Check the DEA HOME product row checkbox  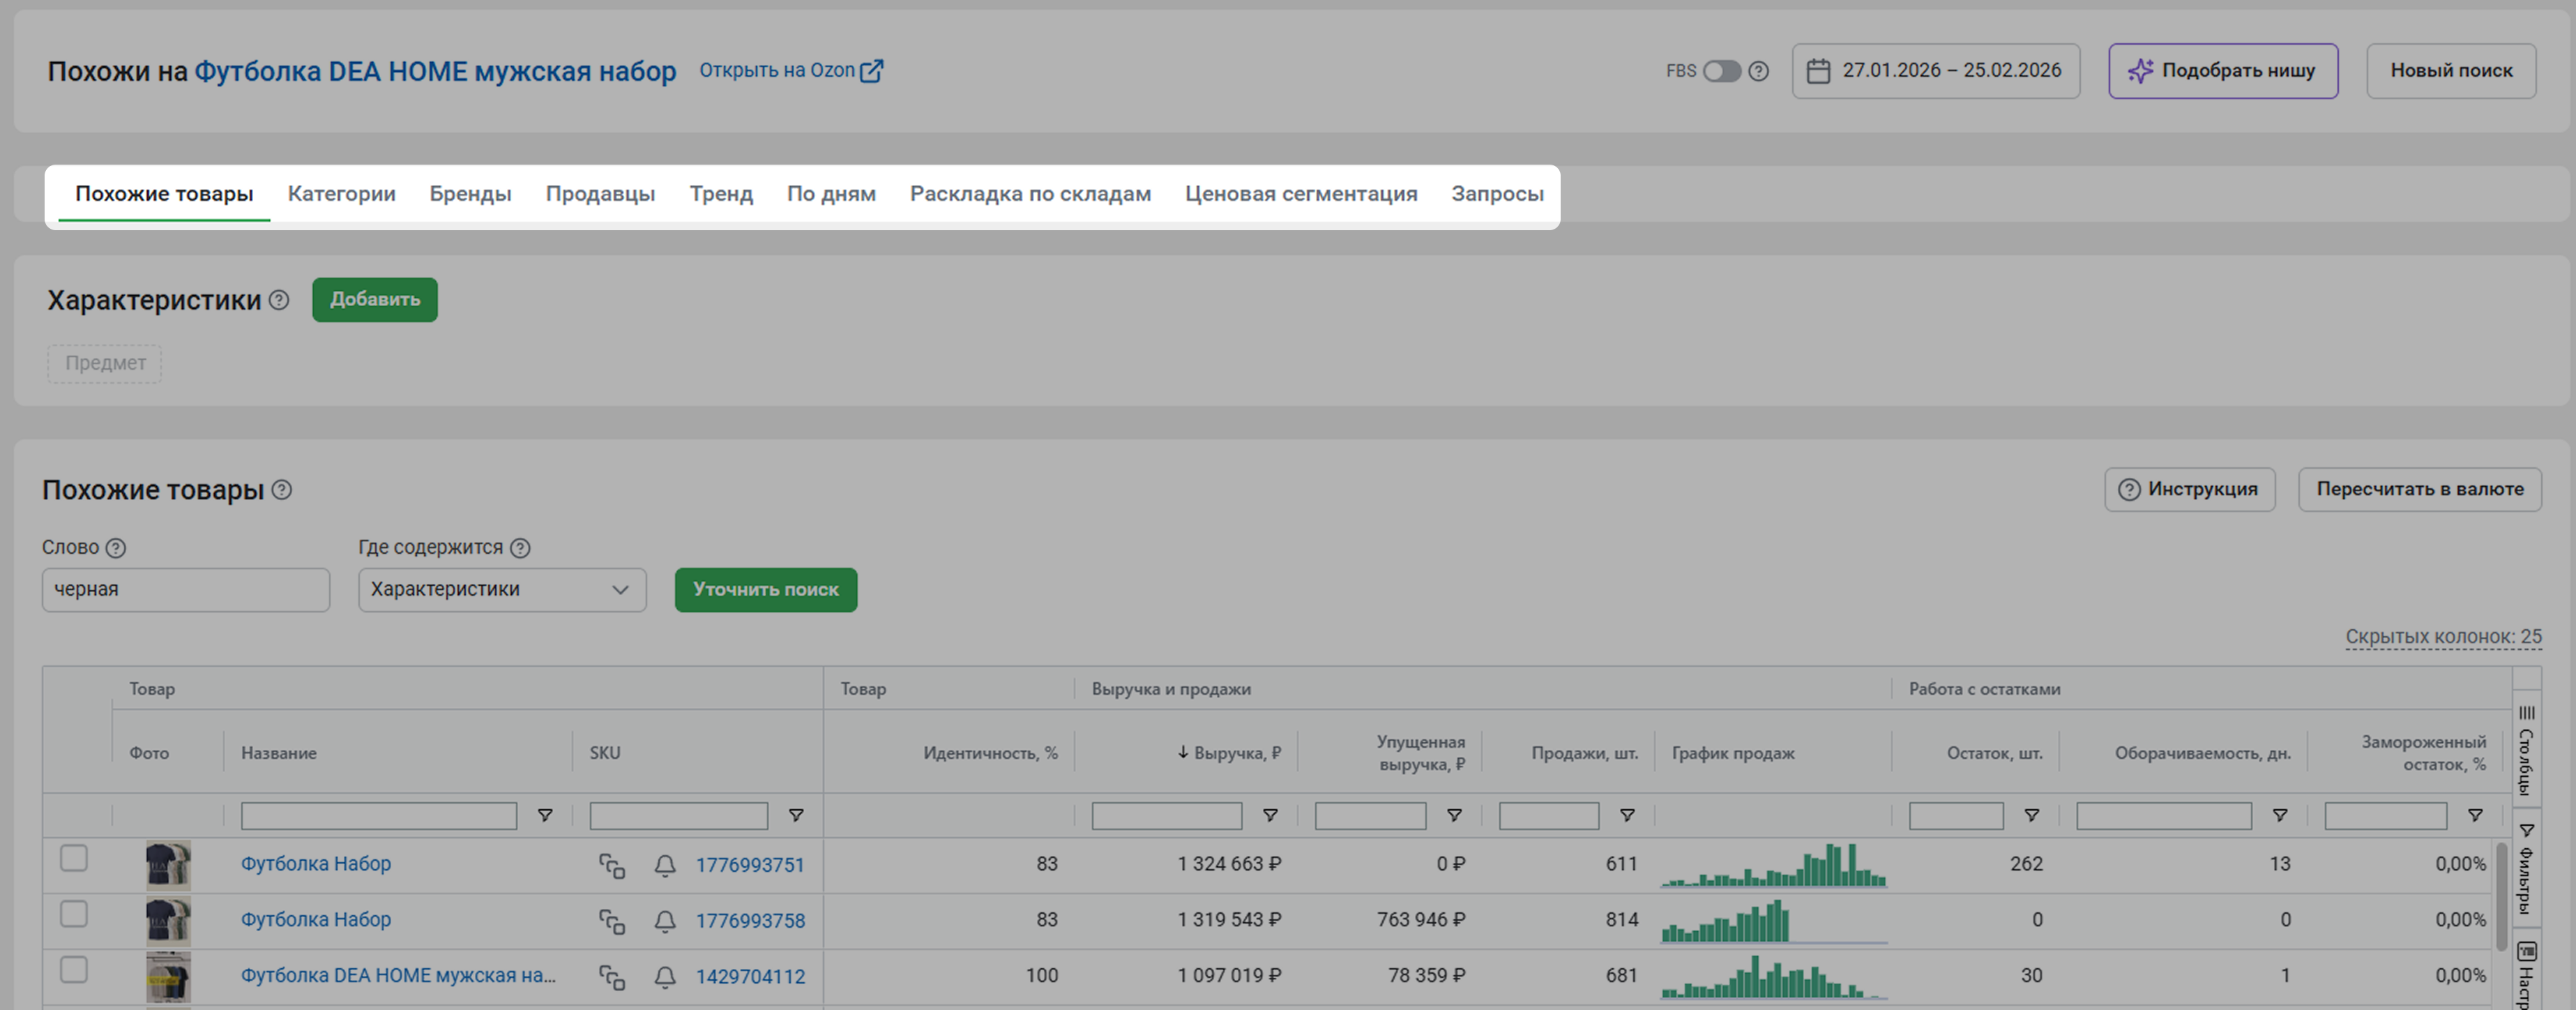click(74, 970)
